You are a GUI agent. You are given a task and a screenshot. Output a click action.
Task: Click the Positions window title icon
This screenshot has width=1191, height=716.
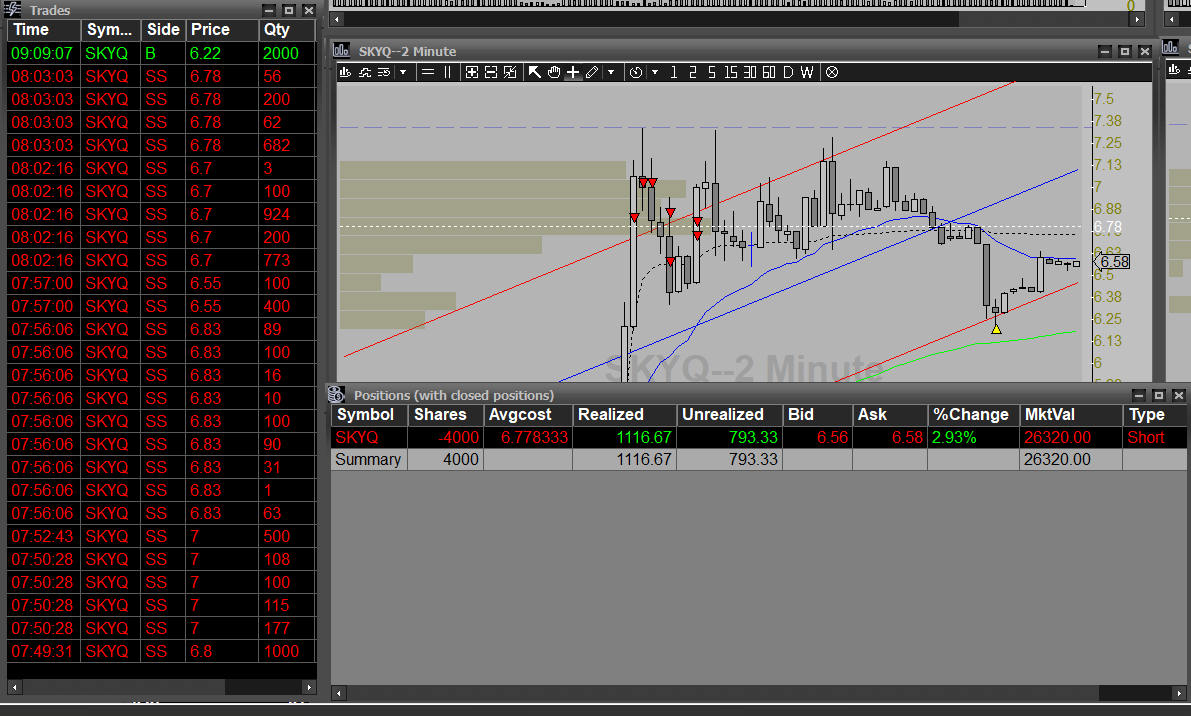[x=336, y=395]
